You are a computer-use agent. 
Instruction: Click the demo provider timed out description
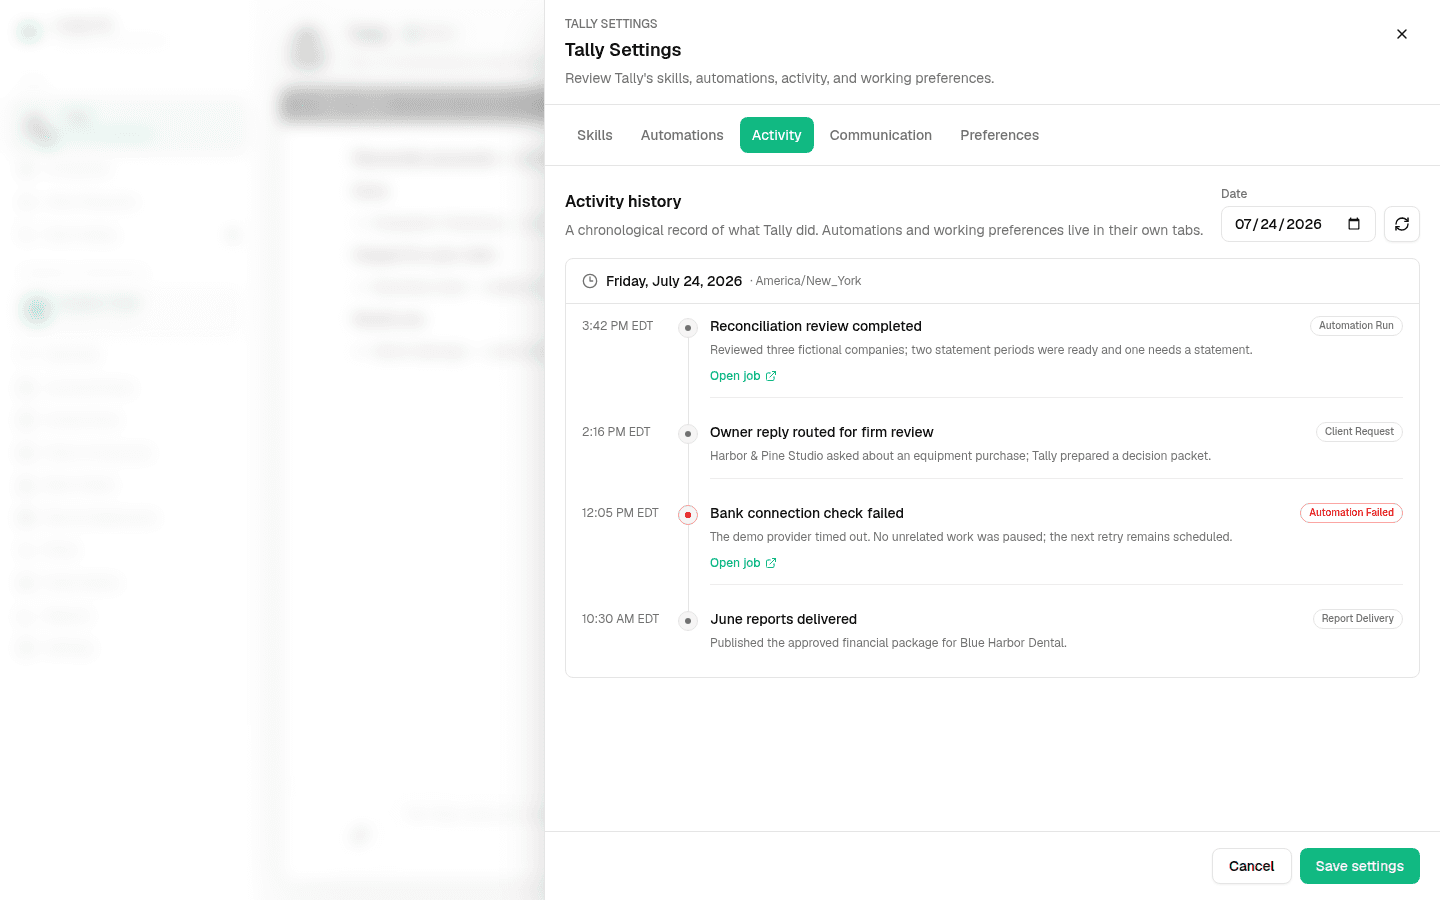click(x=971, y=537)
